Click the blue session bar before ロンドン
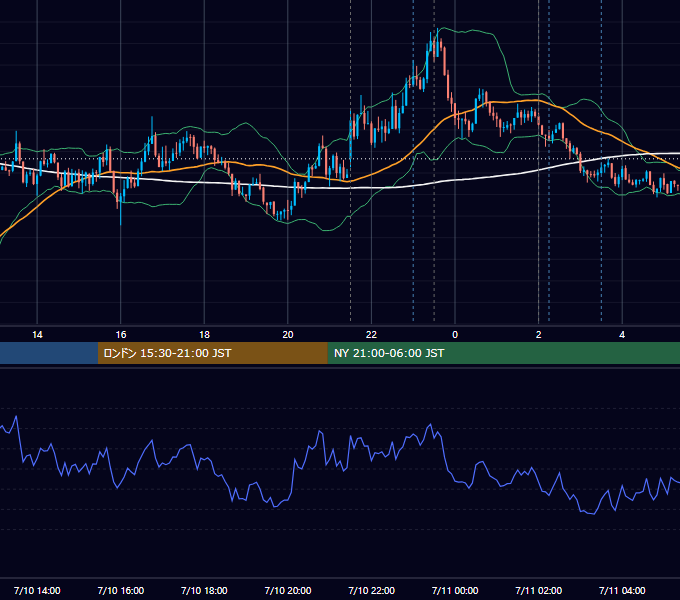Image resolution: width=680 pixels, height=600 pixels. coord(49,353)
